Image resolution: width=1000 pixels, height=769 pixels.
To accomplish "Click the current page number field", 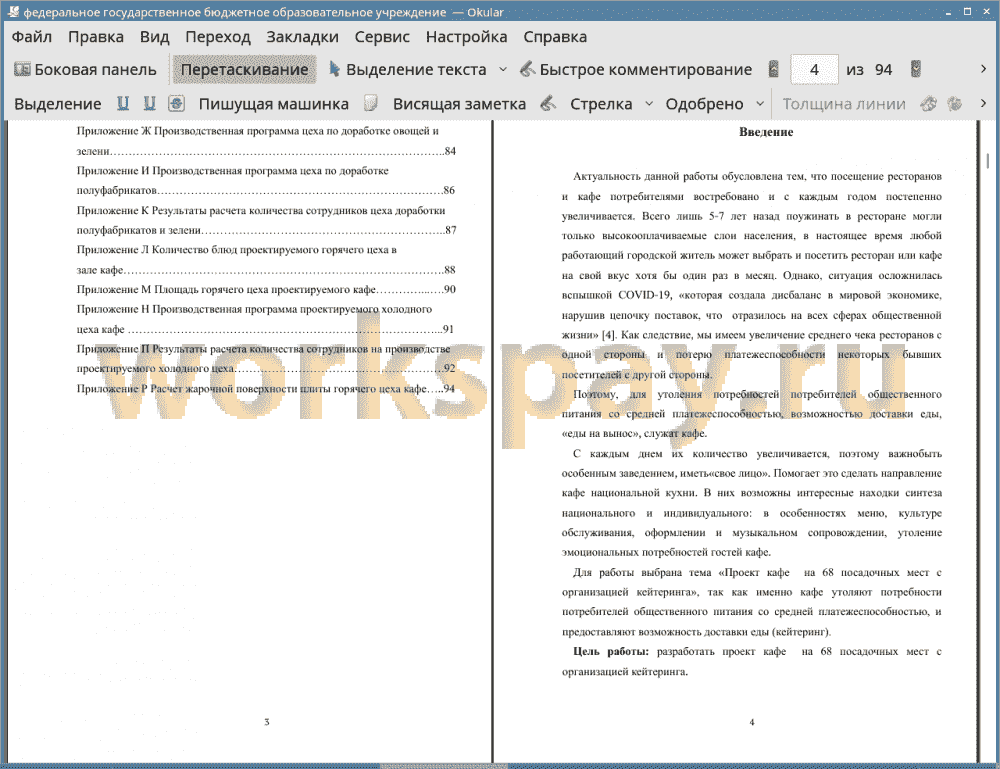I will tap(814, 70).
